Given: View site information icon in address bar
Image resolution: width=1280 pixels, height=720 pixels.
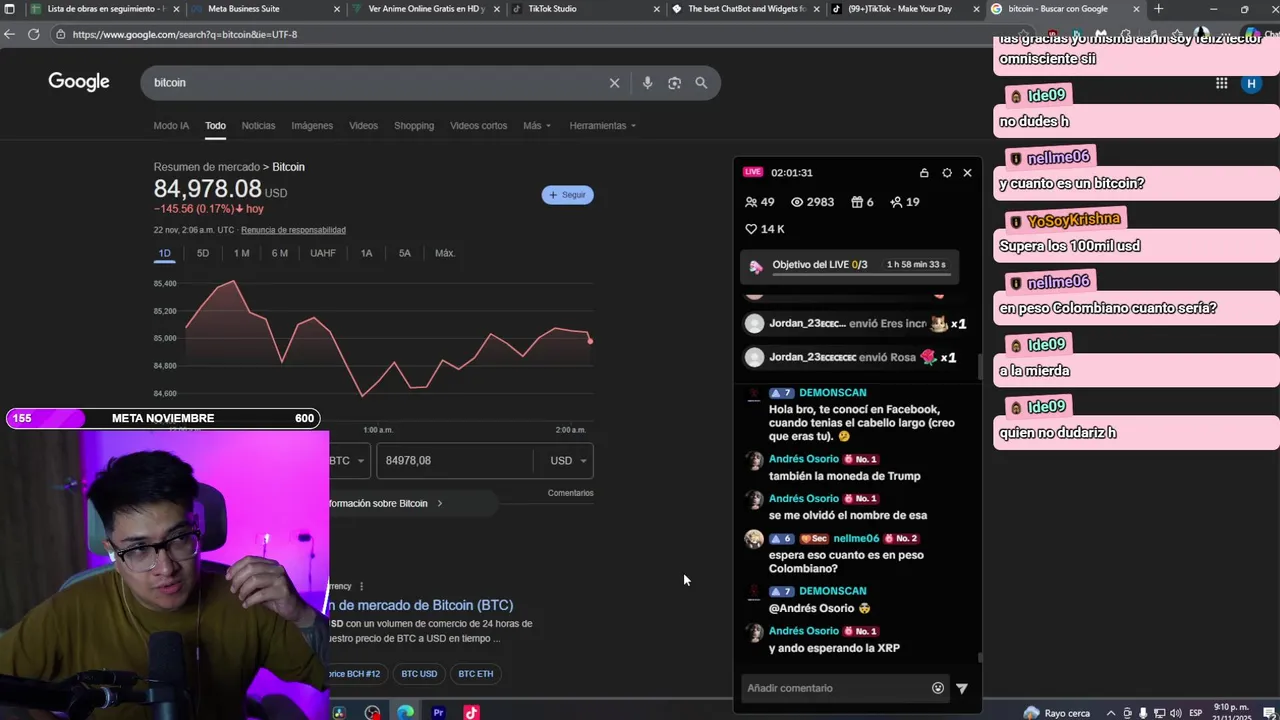Looking at the screenshot, I should (60, 34).
